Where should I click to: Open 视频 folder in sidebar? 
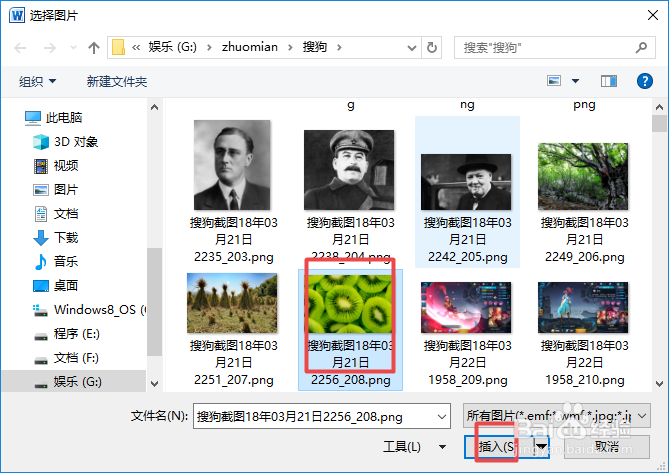[x=56, y=165]
